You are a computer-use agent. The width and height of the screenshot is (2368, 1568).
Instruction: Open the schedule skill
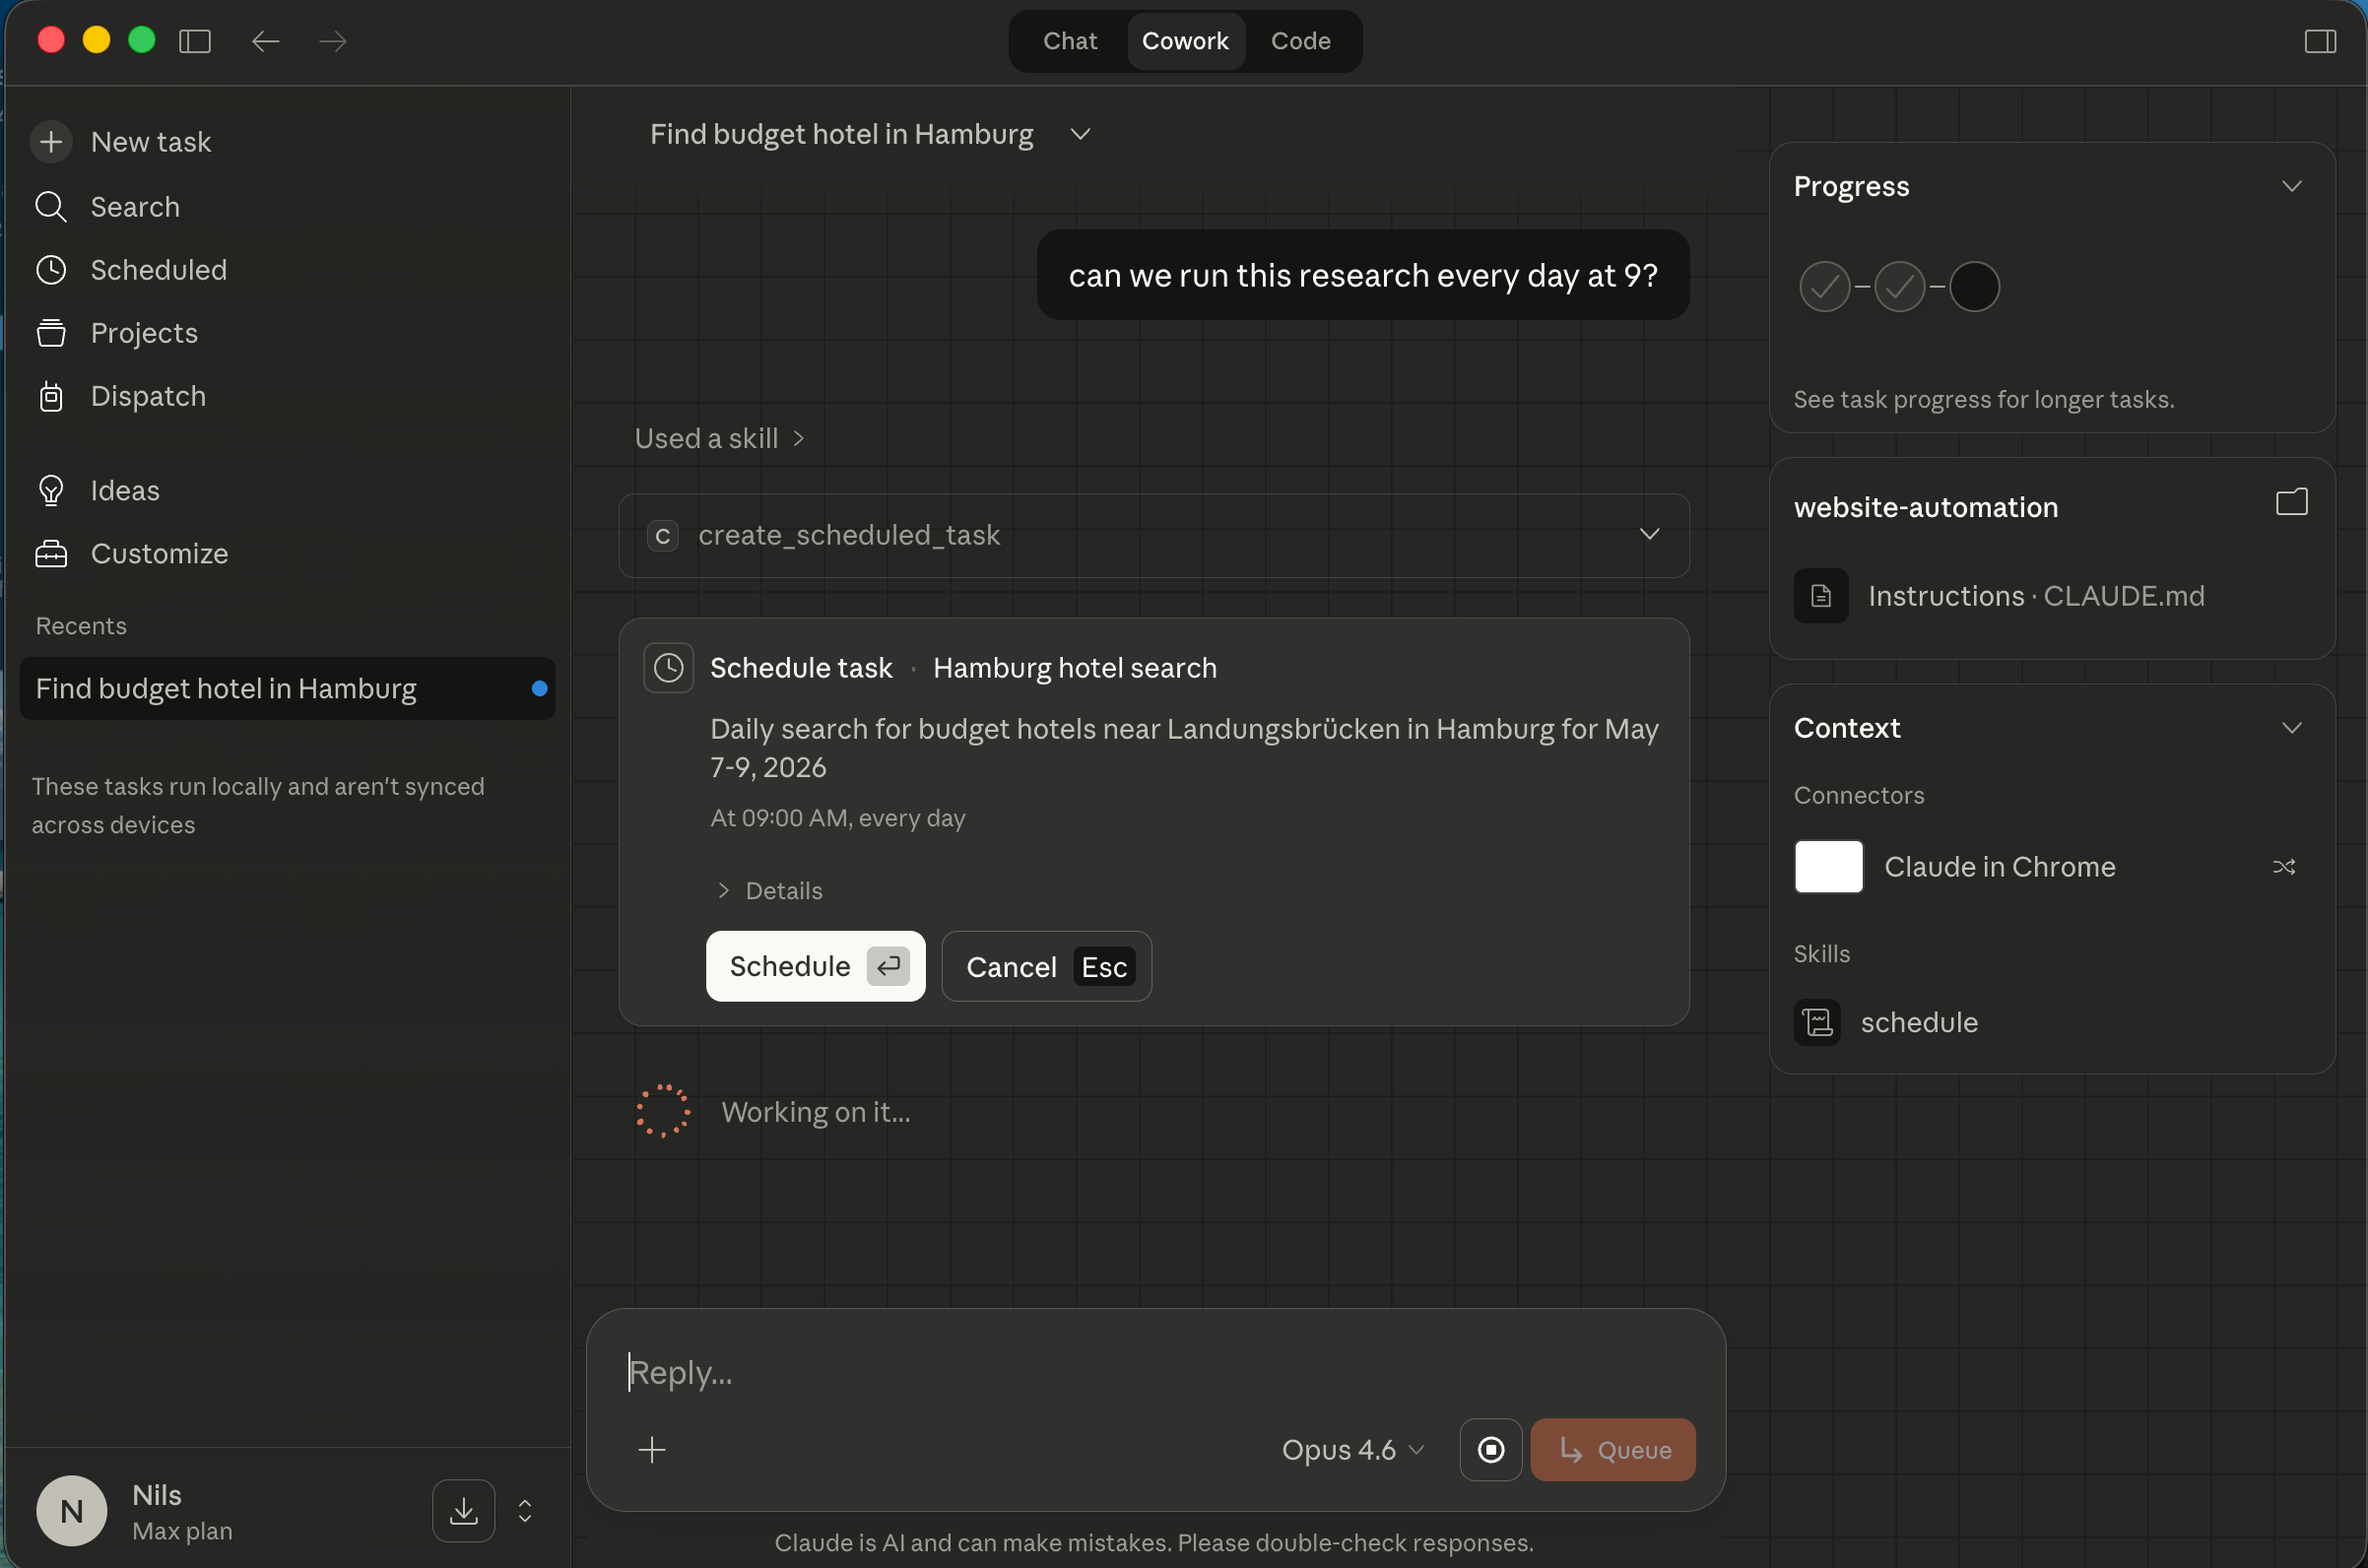[1918, 1022]
